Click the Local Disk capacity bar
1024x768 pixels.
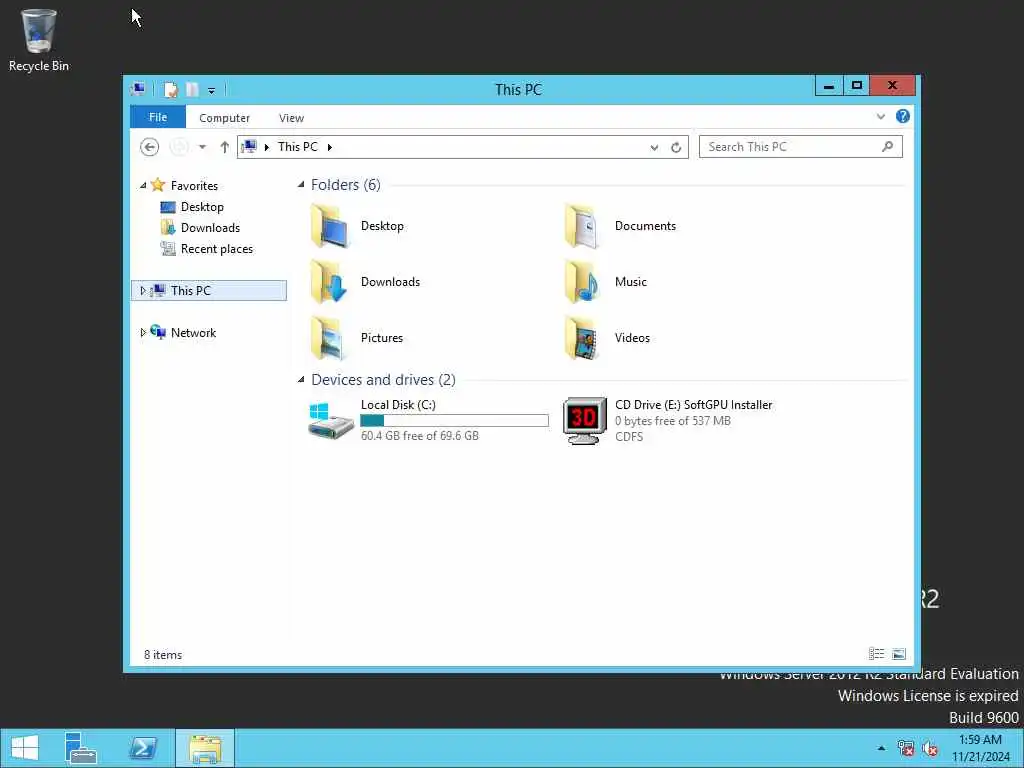[455, 421]
